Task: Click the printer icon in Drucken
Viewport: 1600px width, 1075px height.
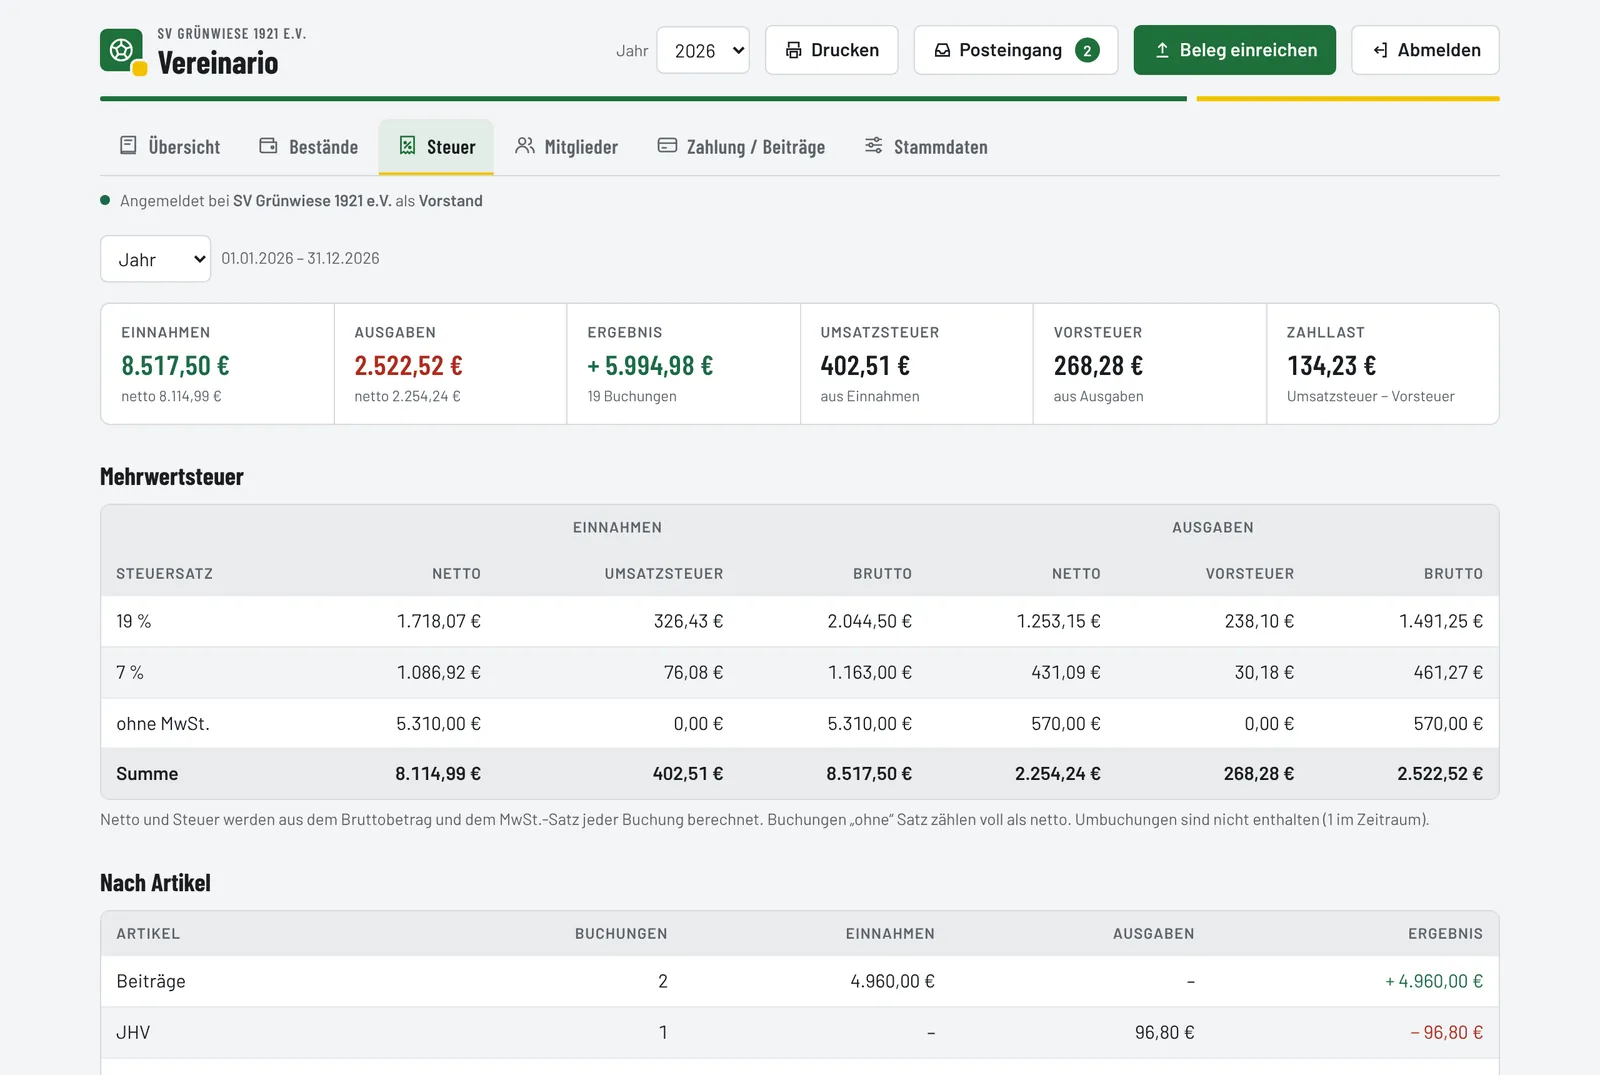Action: tap(793, 50)
